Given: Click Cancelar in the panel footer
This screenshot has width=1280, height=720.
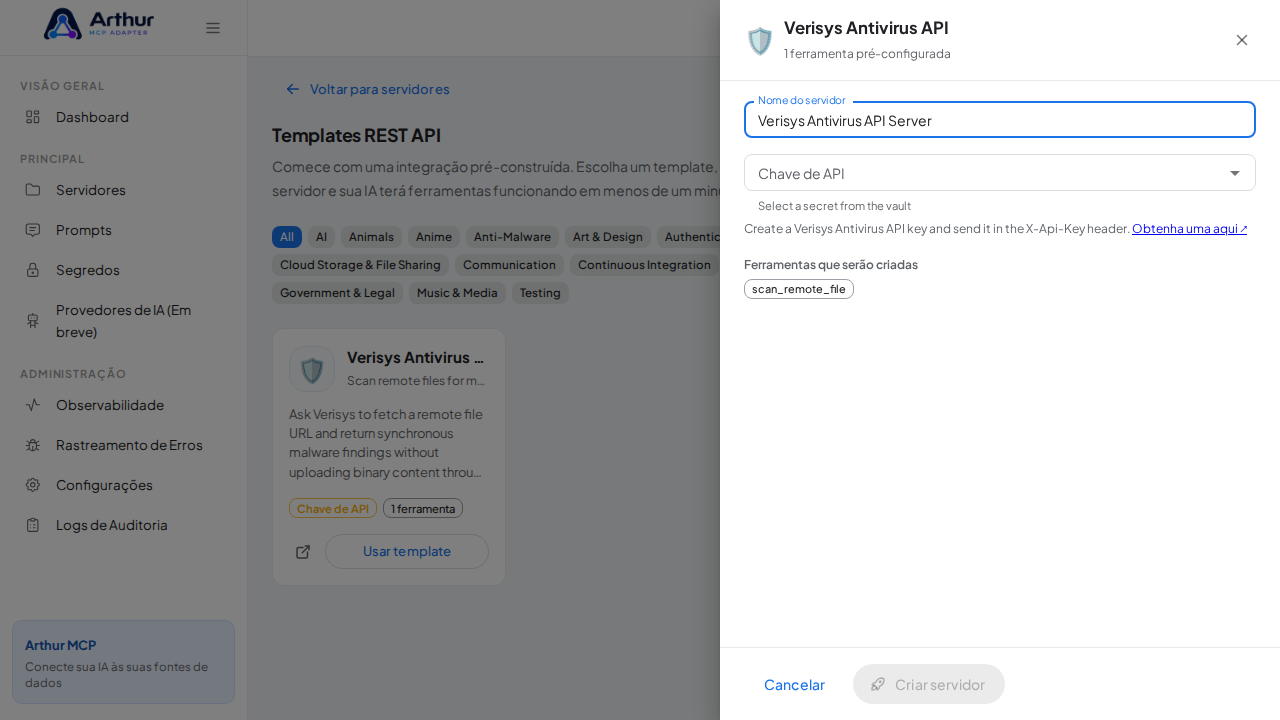Looking at the screenshot, I should pyautogui.click(x=794, y=684).
